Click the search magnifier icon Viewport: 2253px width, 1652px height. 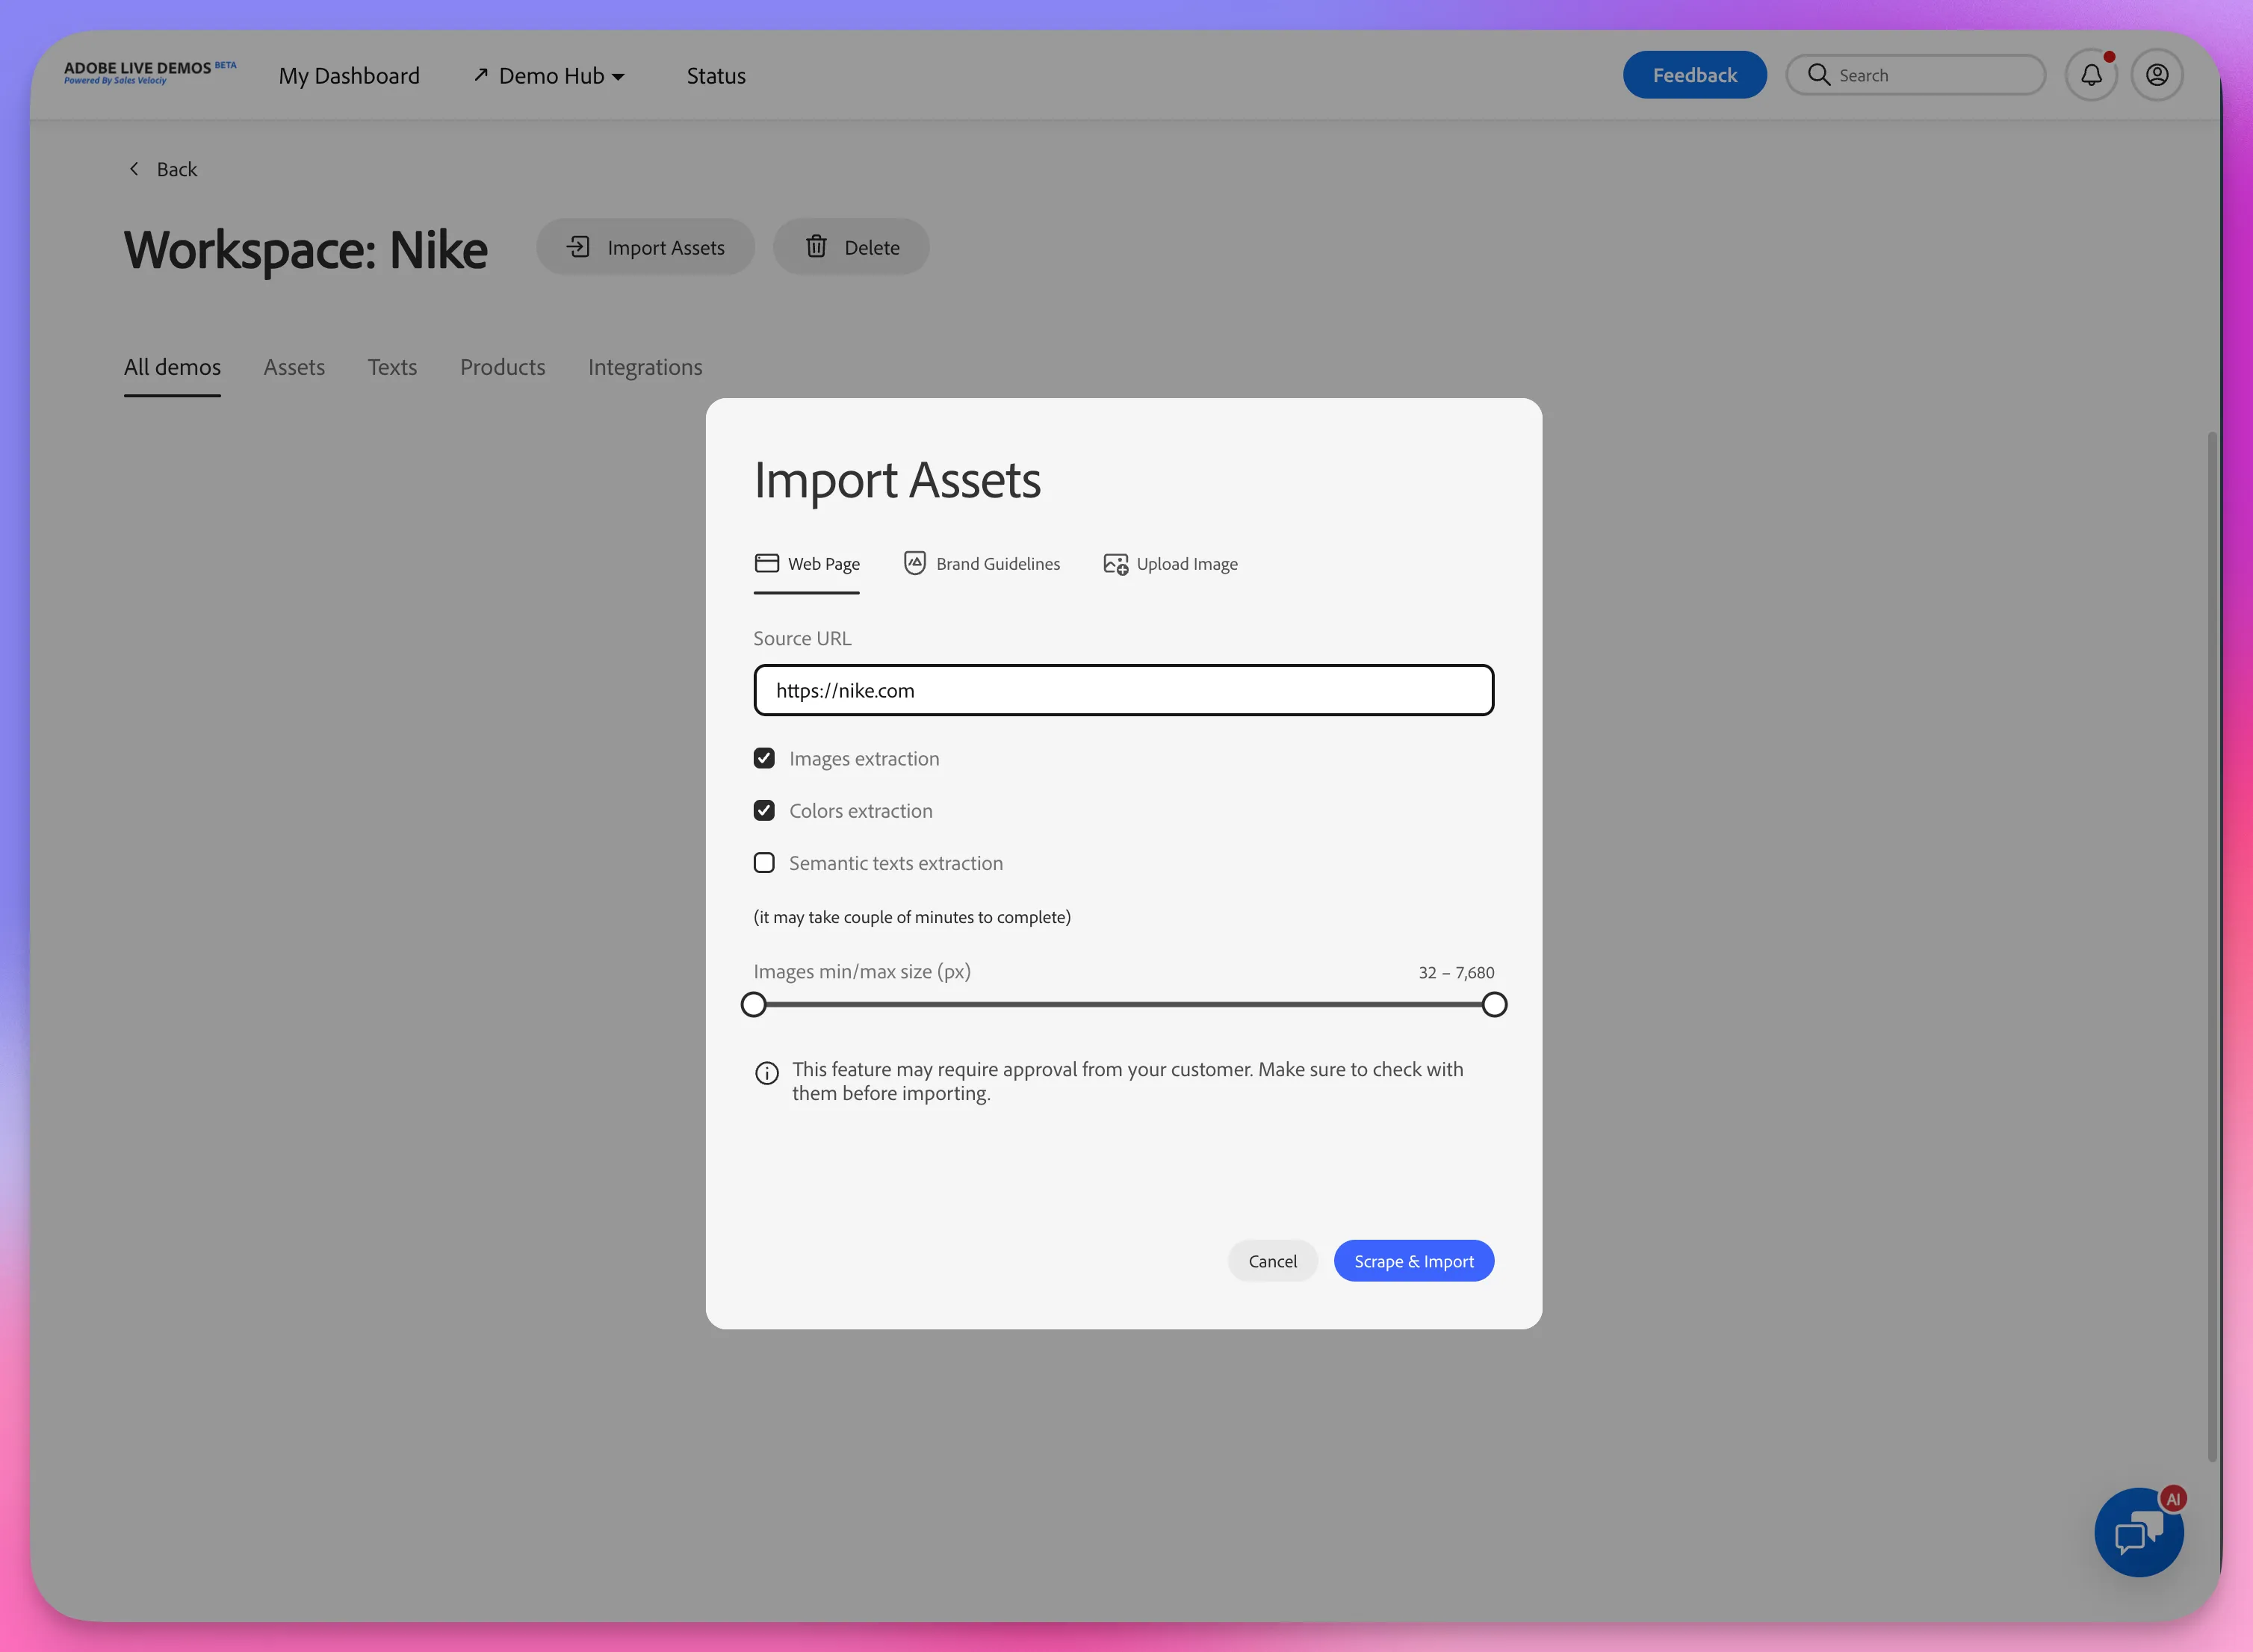[x=1818, y=75]
